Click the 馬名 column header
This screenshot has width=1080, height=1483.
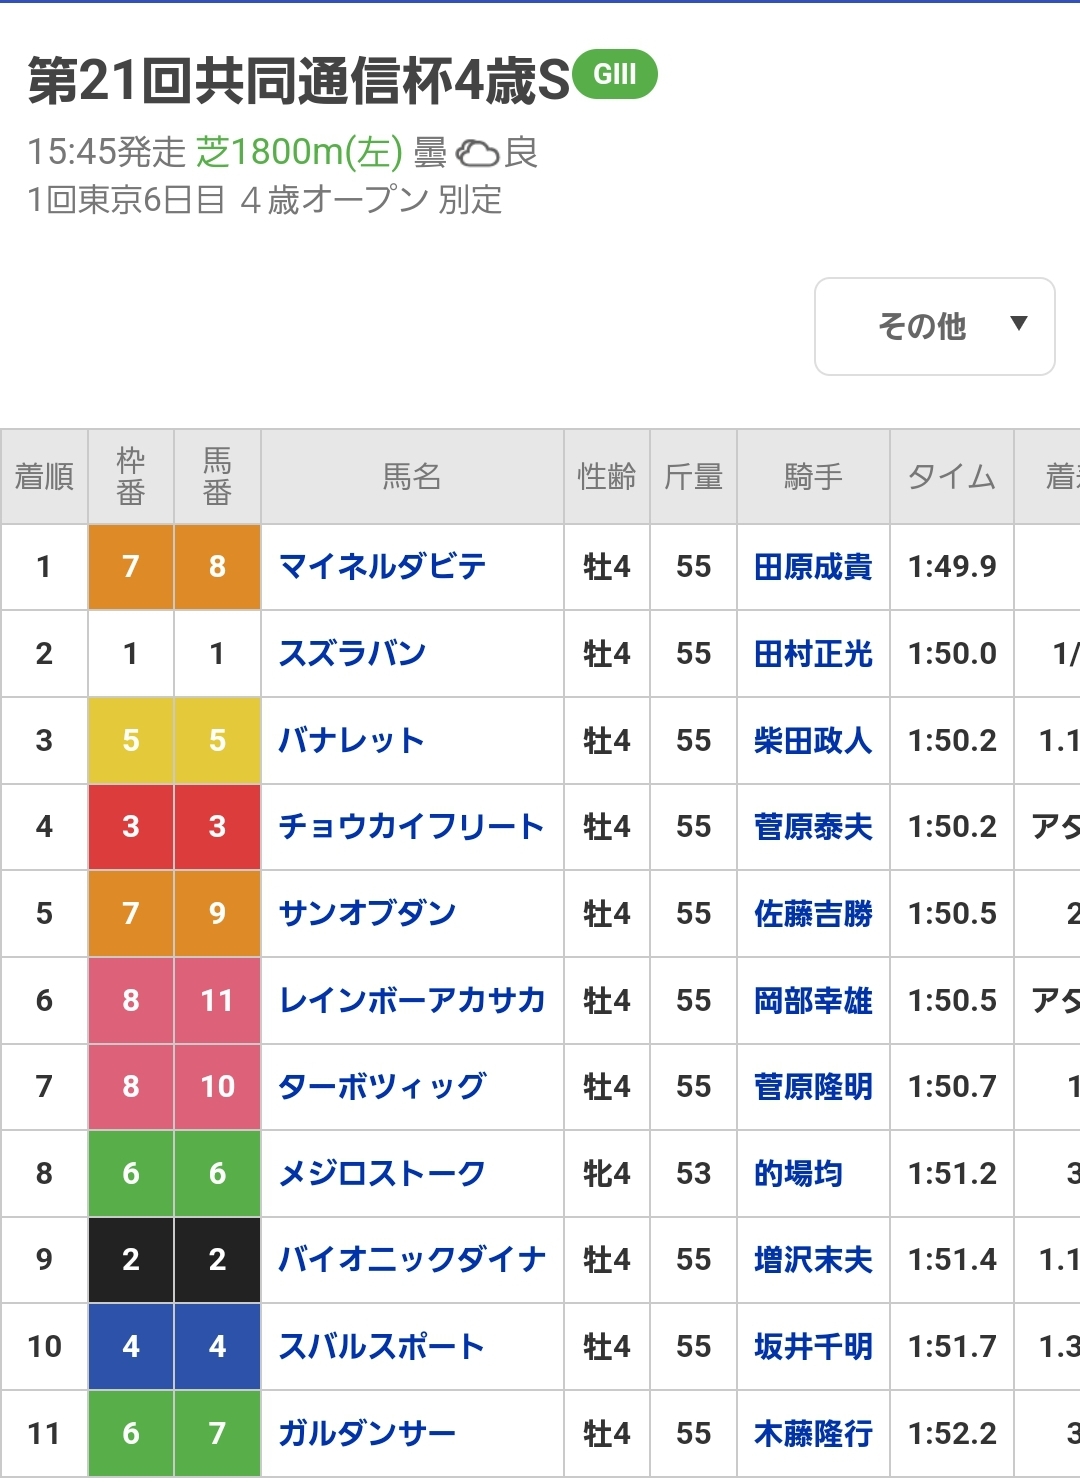(x=412, y=477)
